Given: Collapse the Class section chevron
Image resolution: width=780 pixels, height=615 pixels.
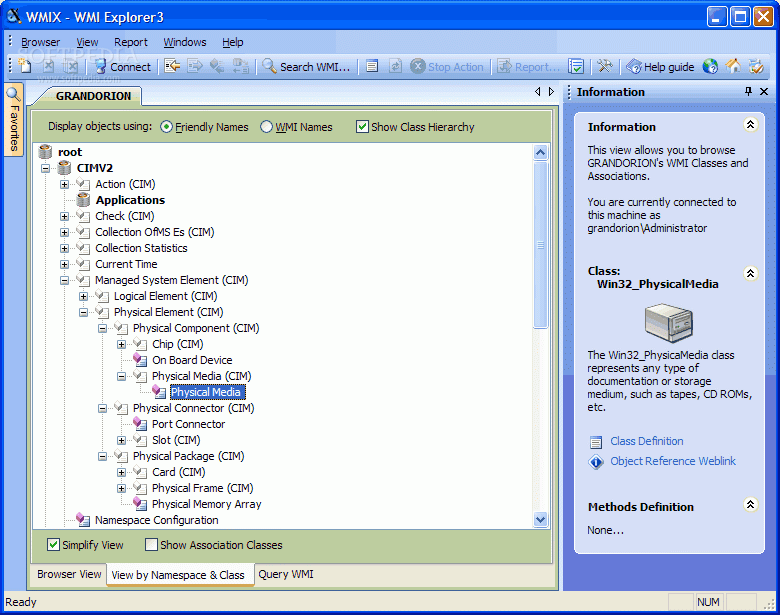Looking at the screenshot, I should (x=750, y=273).
